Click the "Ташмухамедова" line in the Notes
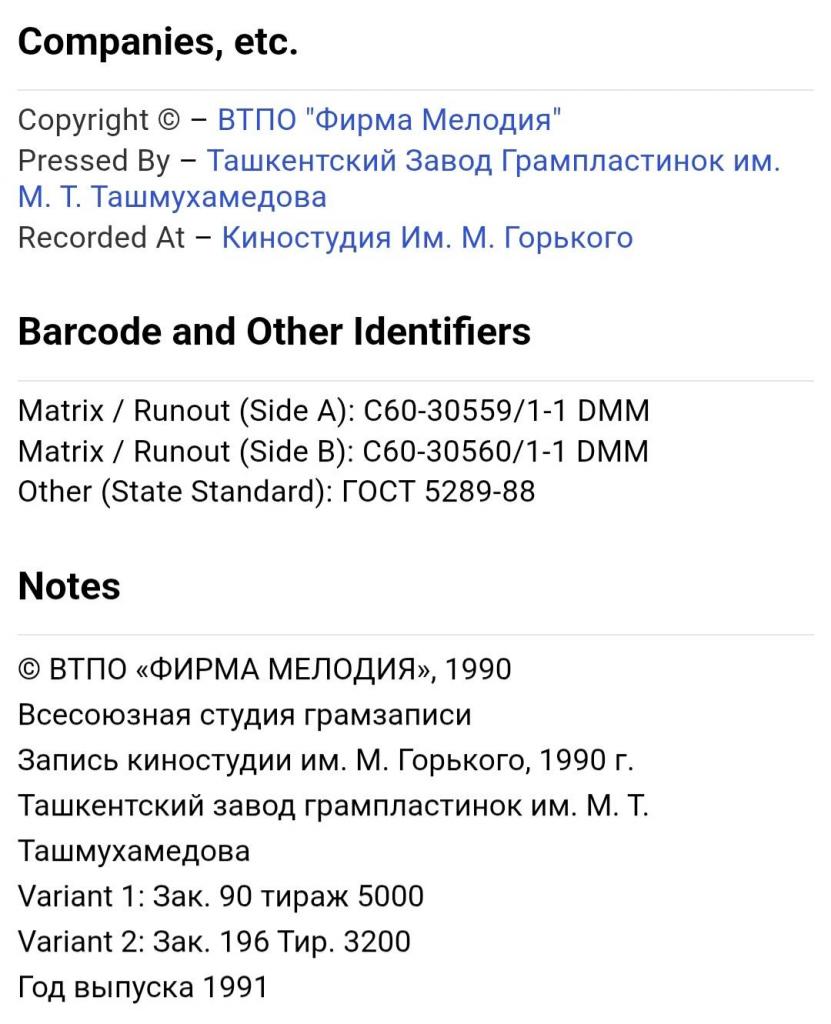Image resolution: width=831 pixels, height=1024 pixels. coord(134,851)
